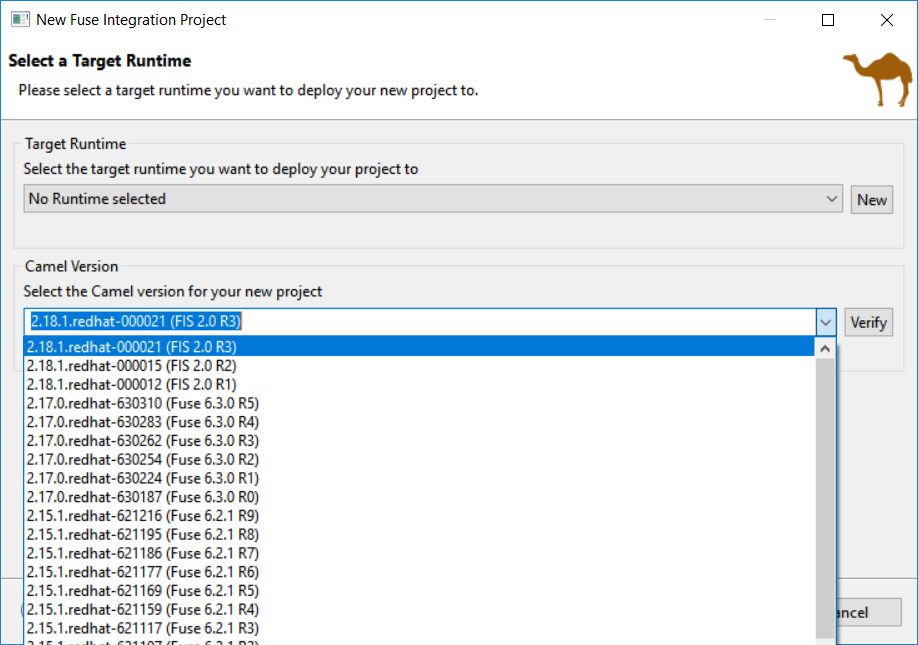Screen dimensions: 918x645
Task: Click the Verify button
Action: (x=867, y=322)
